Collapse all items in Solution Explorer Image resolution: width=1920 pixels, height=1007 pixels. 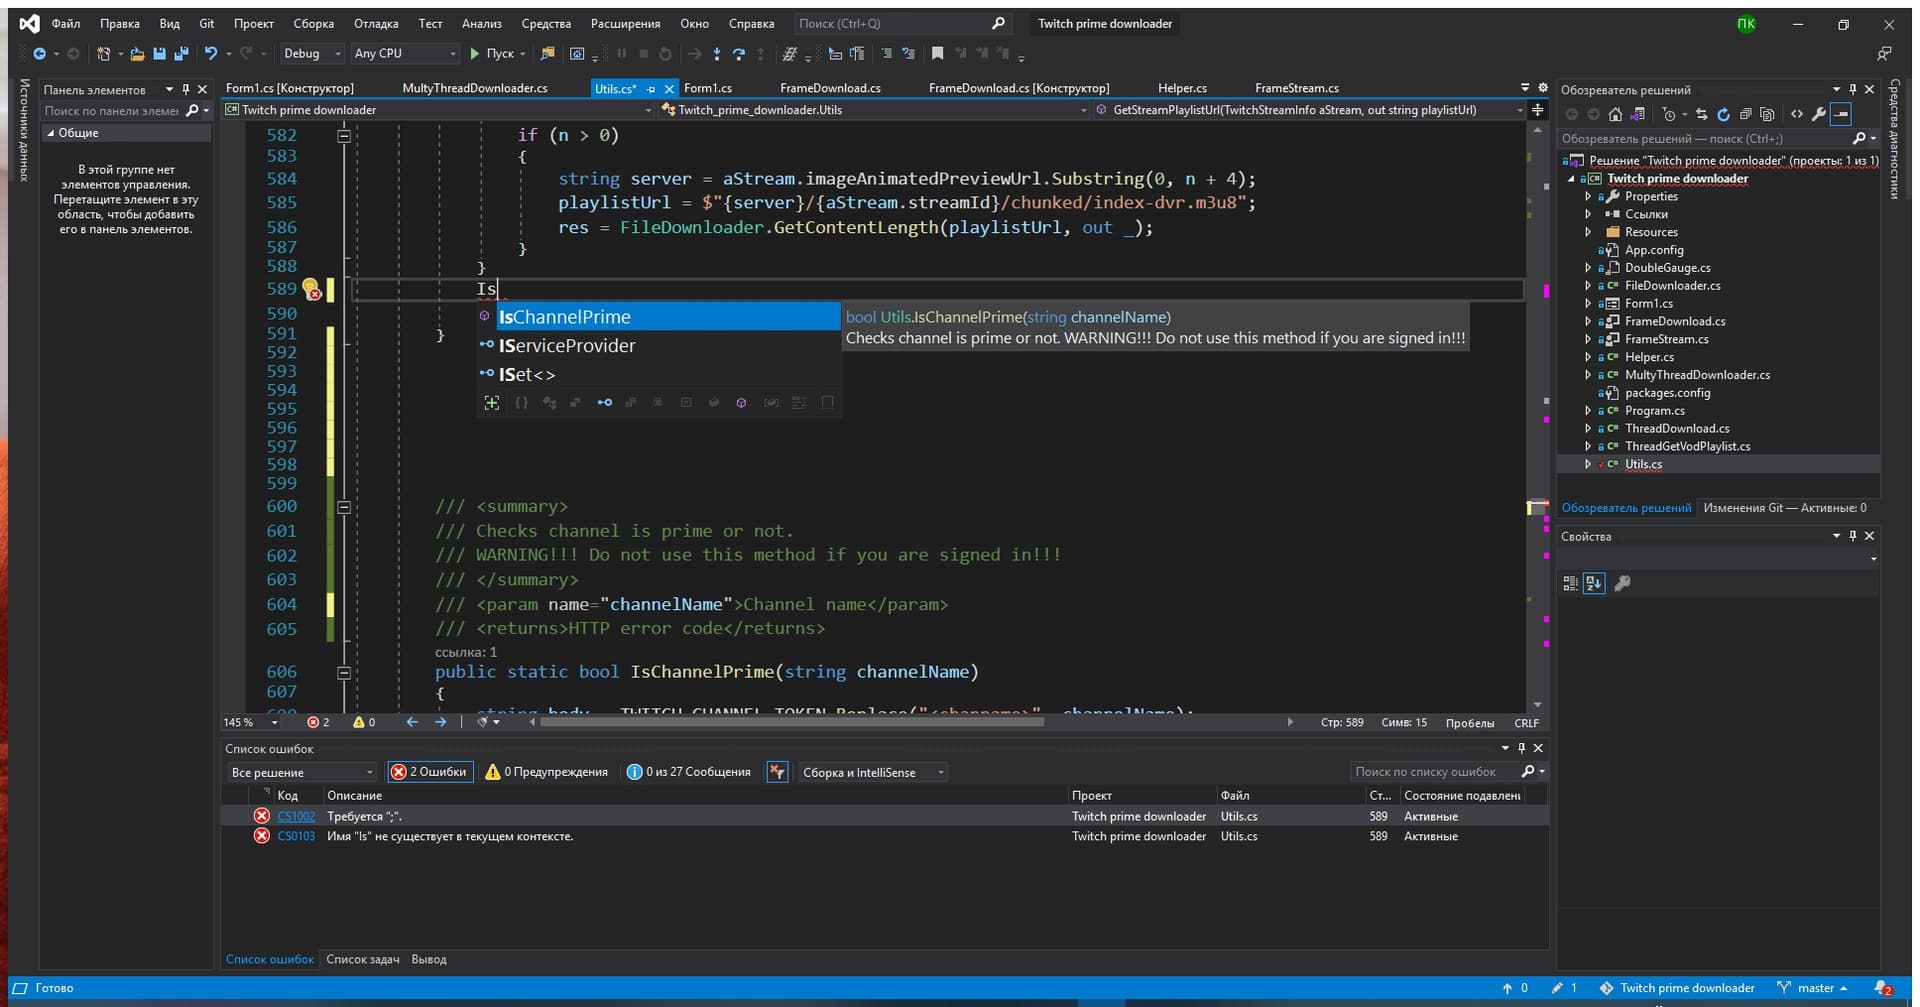point(1745,114)
